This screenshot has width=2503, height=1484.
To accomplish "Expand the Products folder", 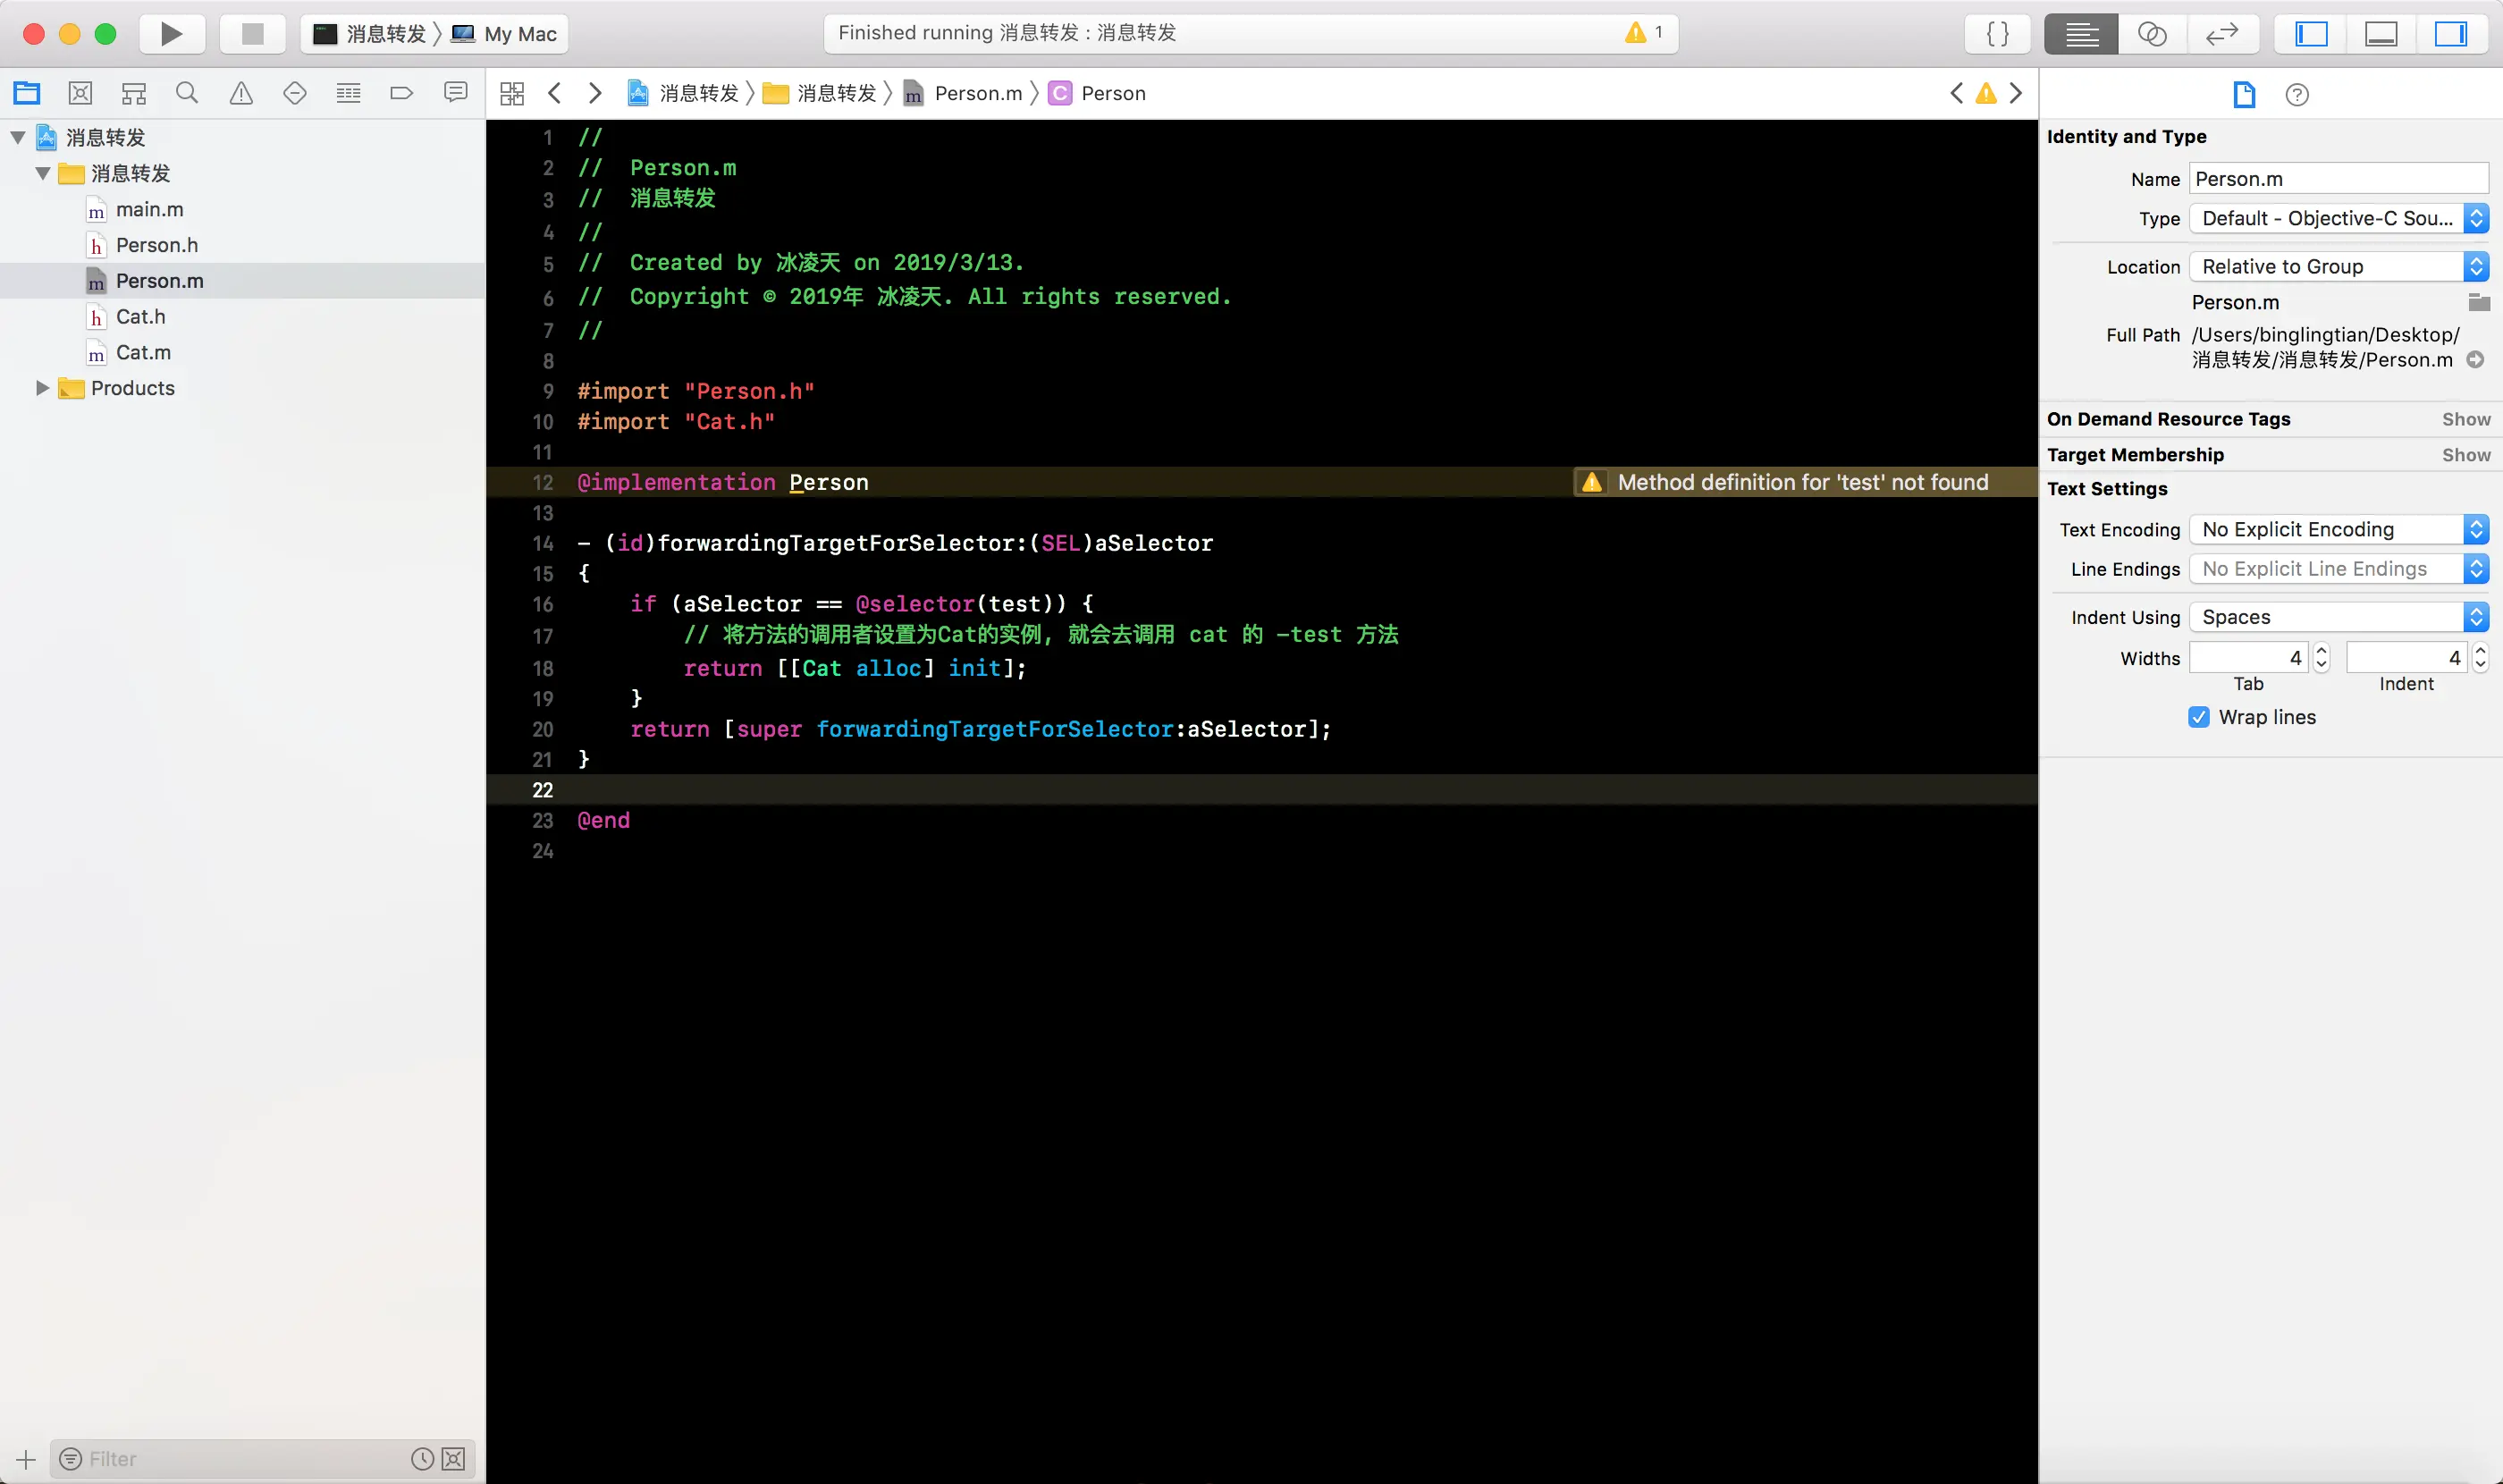I will (x=42, y=388).
